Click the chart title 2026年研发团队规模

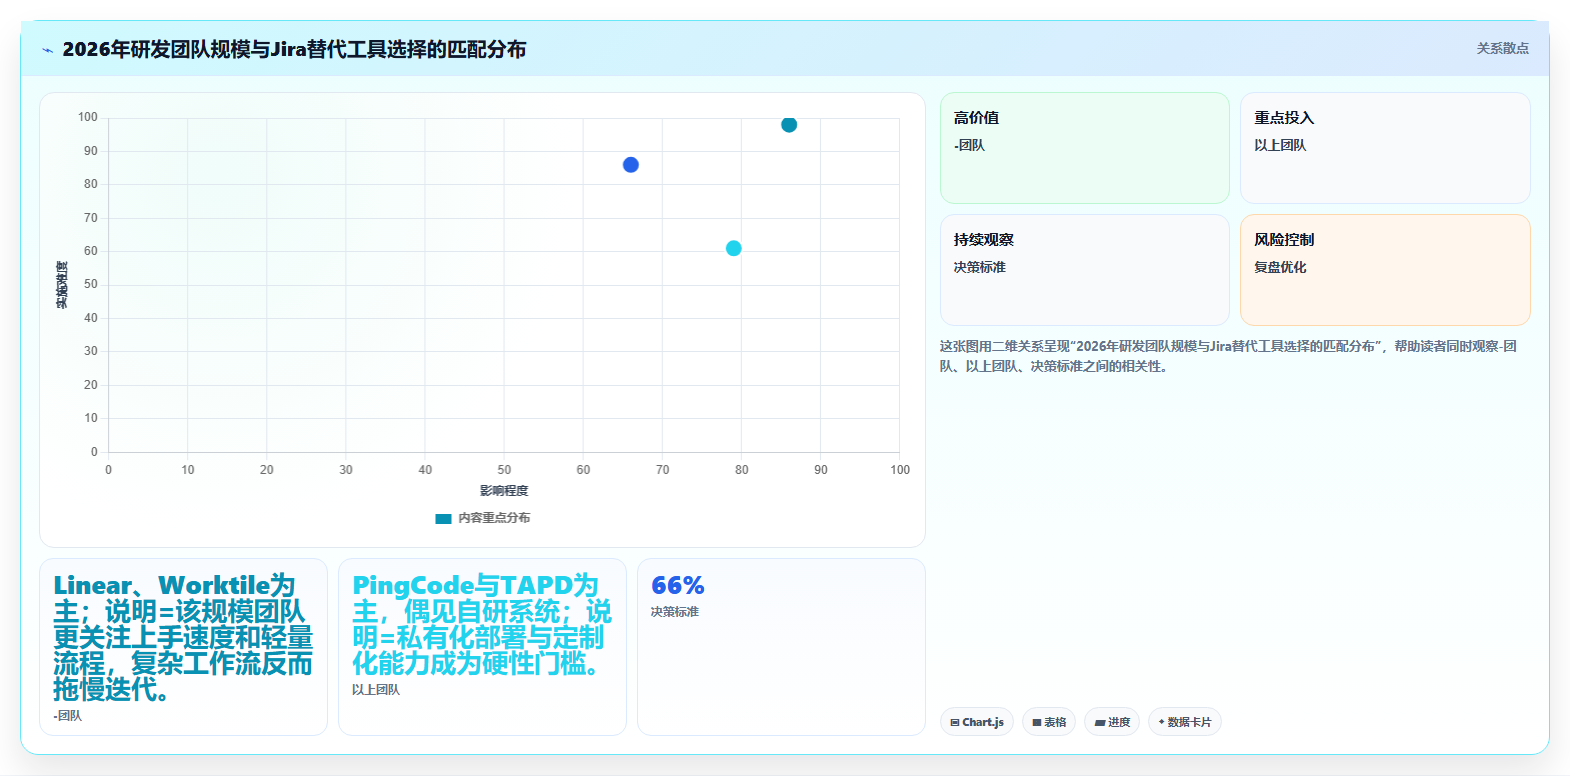pos(294,49)
